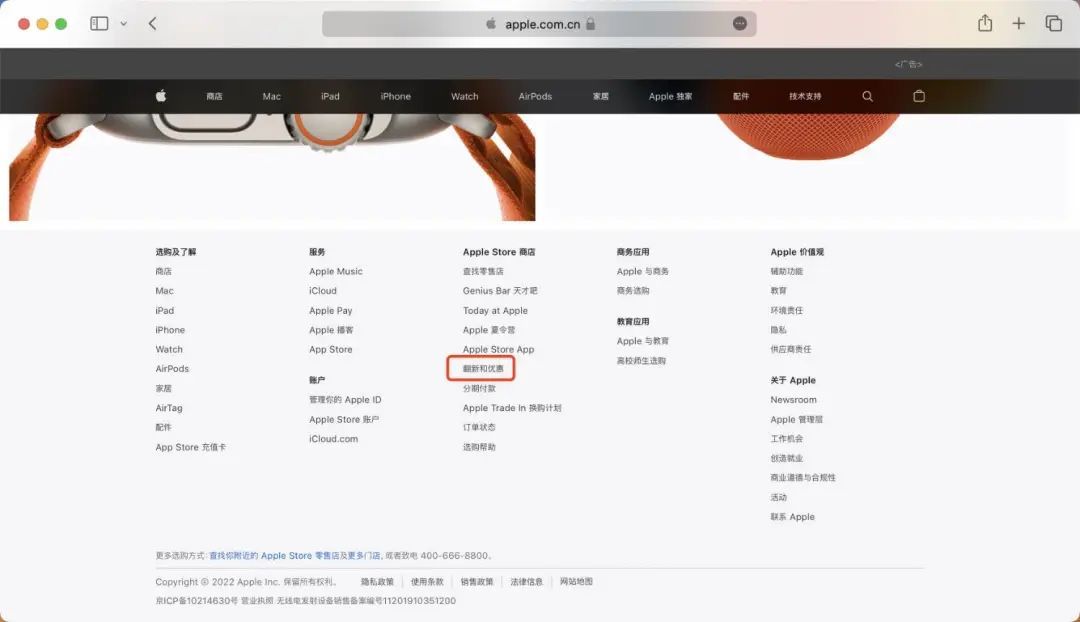Open Apple 独家 in the top navigation
1080x622 pixels.
click(x=670, y=96)
